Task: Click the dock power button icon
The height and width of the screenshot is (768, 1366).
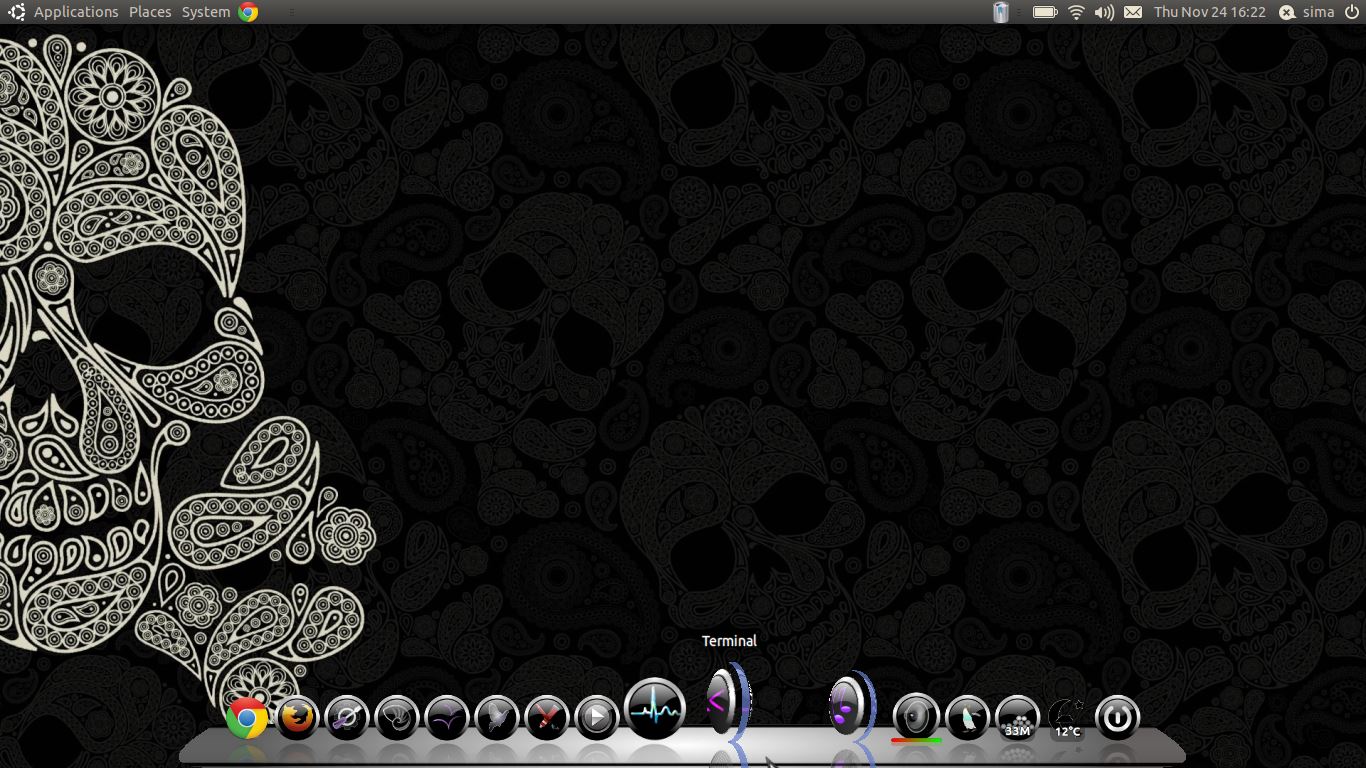Action: tap(1117, 718)
